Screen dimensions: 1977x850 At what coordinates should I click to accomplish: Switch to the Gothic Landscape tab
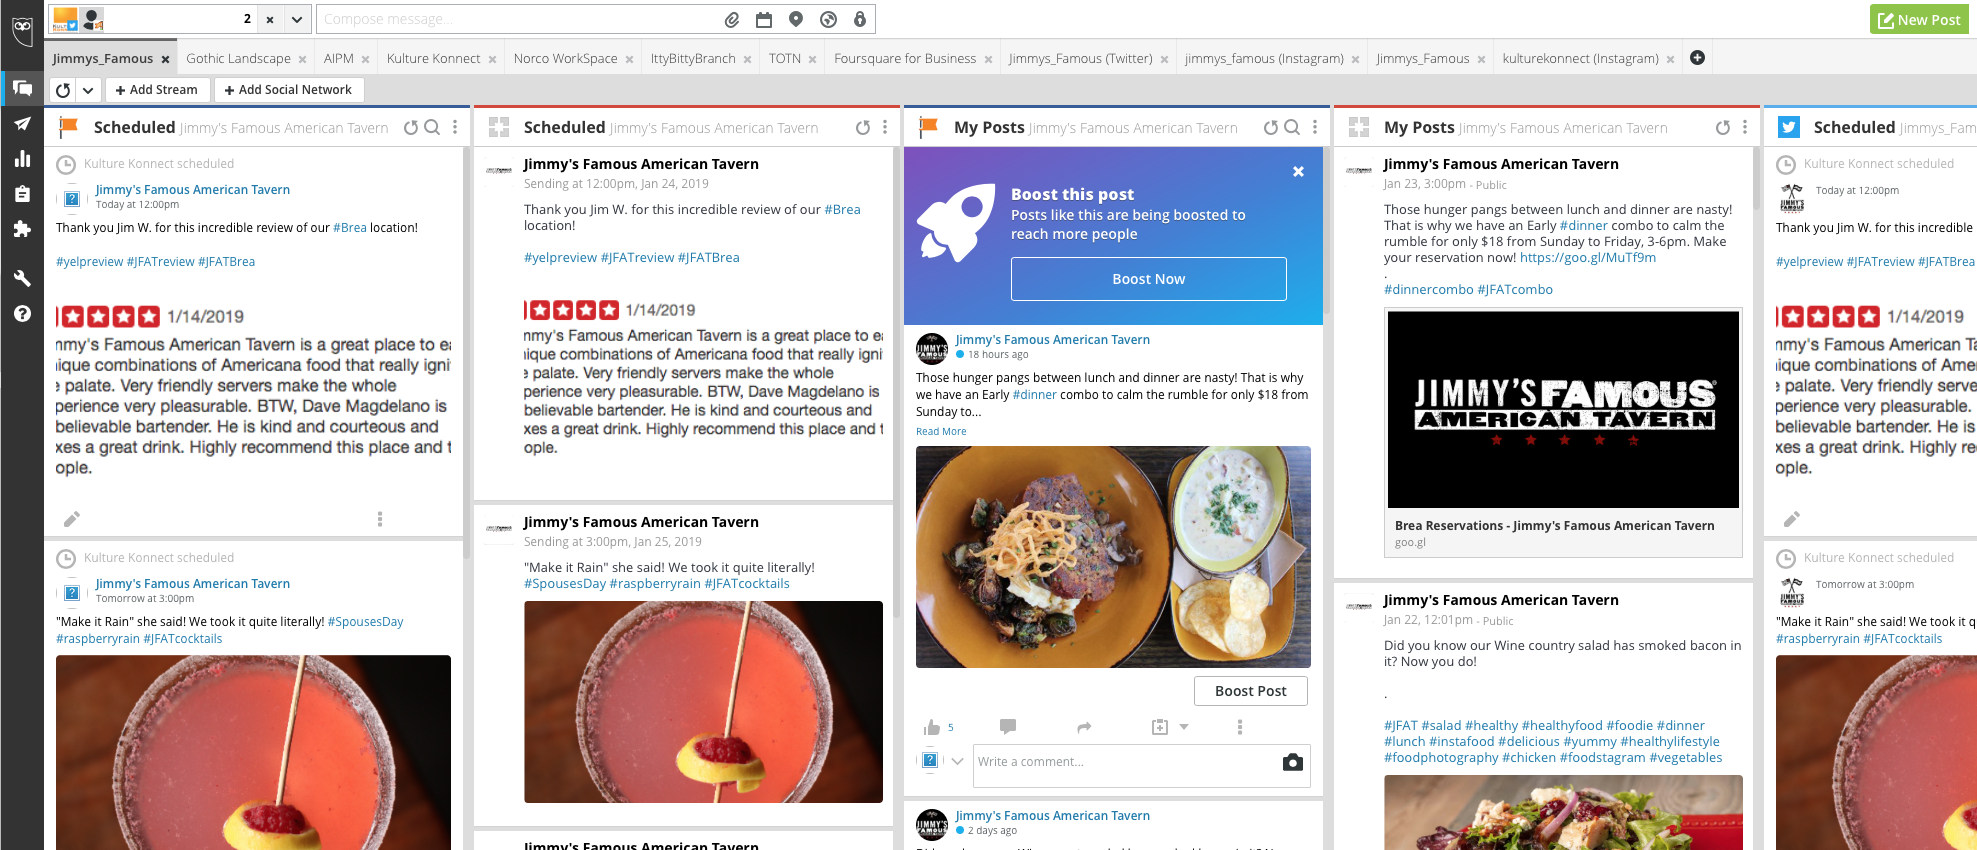(238, 59)
